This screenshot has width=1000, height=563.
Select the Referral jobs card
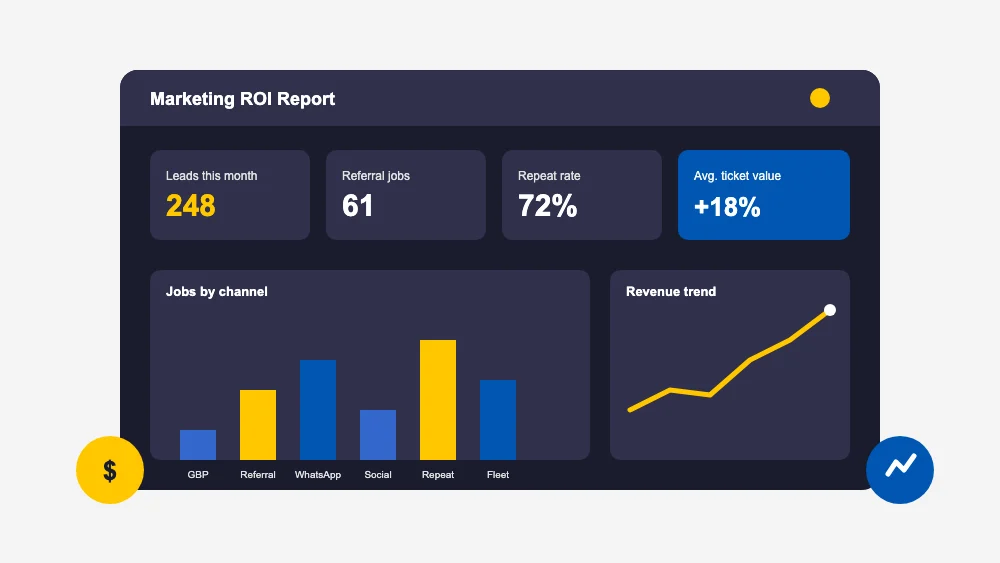coord(406,195)
